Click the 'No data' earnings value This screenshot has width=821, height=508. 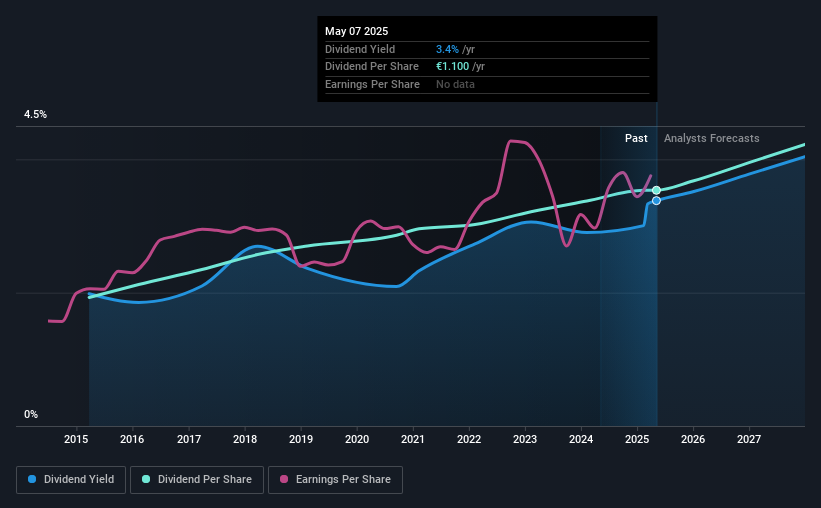455,84
